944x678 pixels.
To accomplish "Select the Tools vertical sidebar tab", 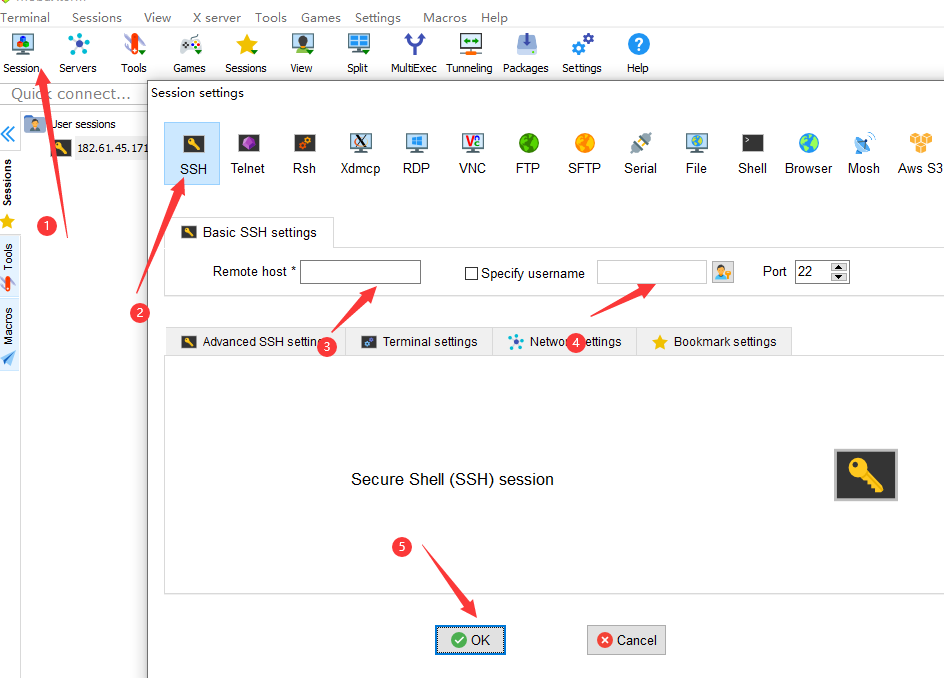I will pyautogui.click(x=8, y=267).
